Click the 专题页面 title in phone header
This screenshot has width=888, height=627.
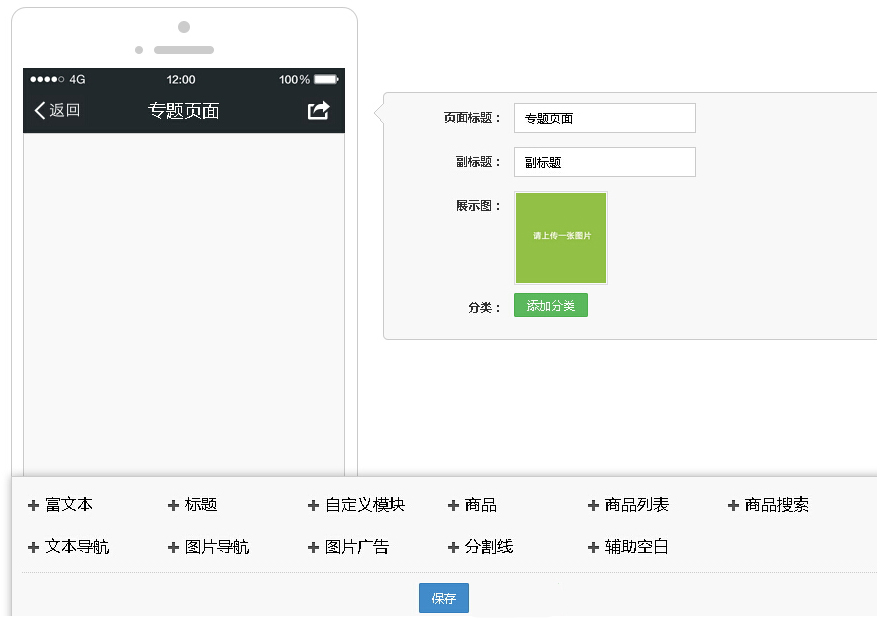click(184, 111)
